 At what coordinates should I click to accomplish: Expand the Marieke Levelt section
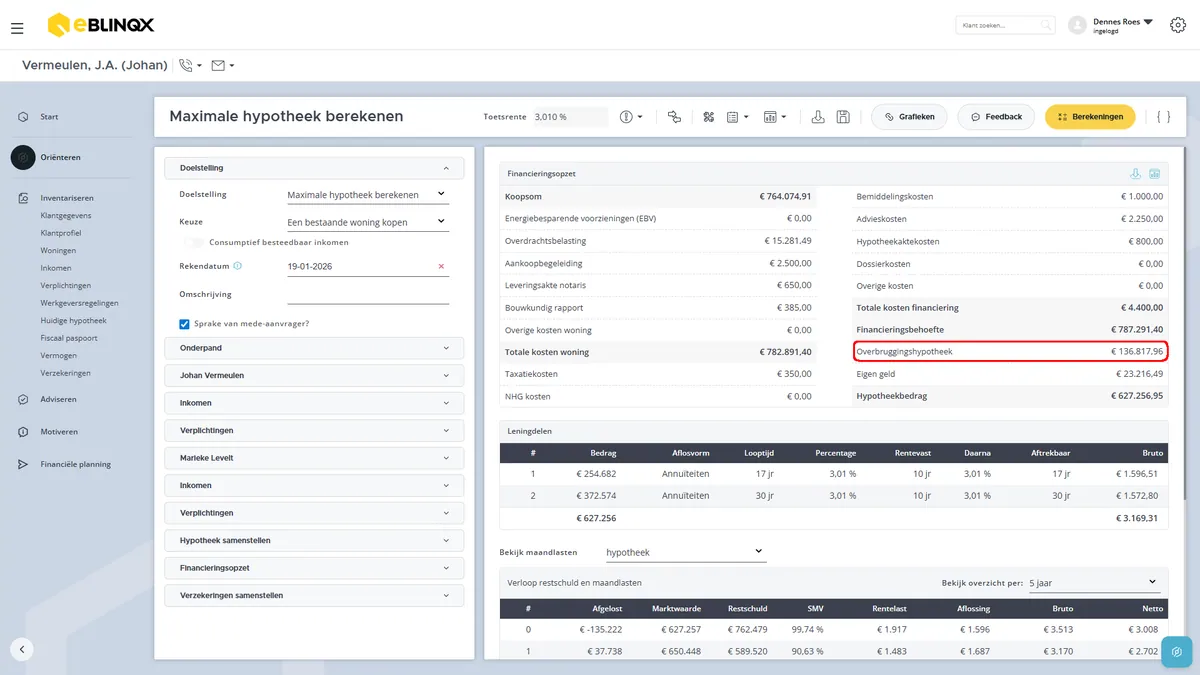click(x=314, y=458)
